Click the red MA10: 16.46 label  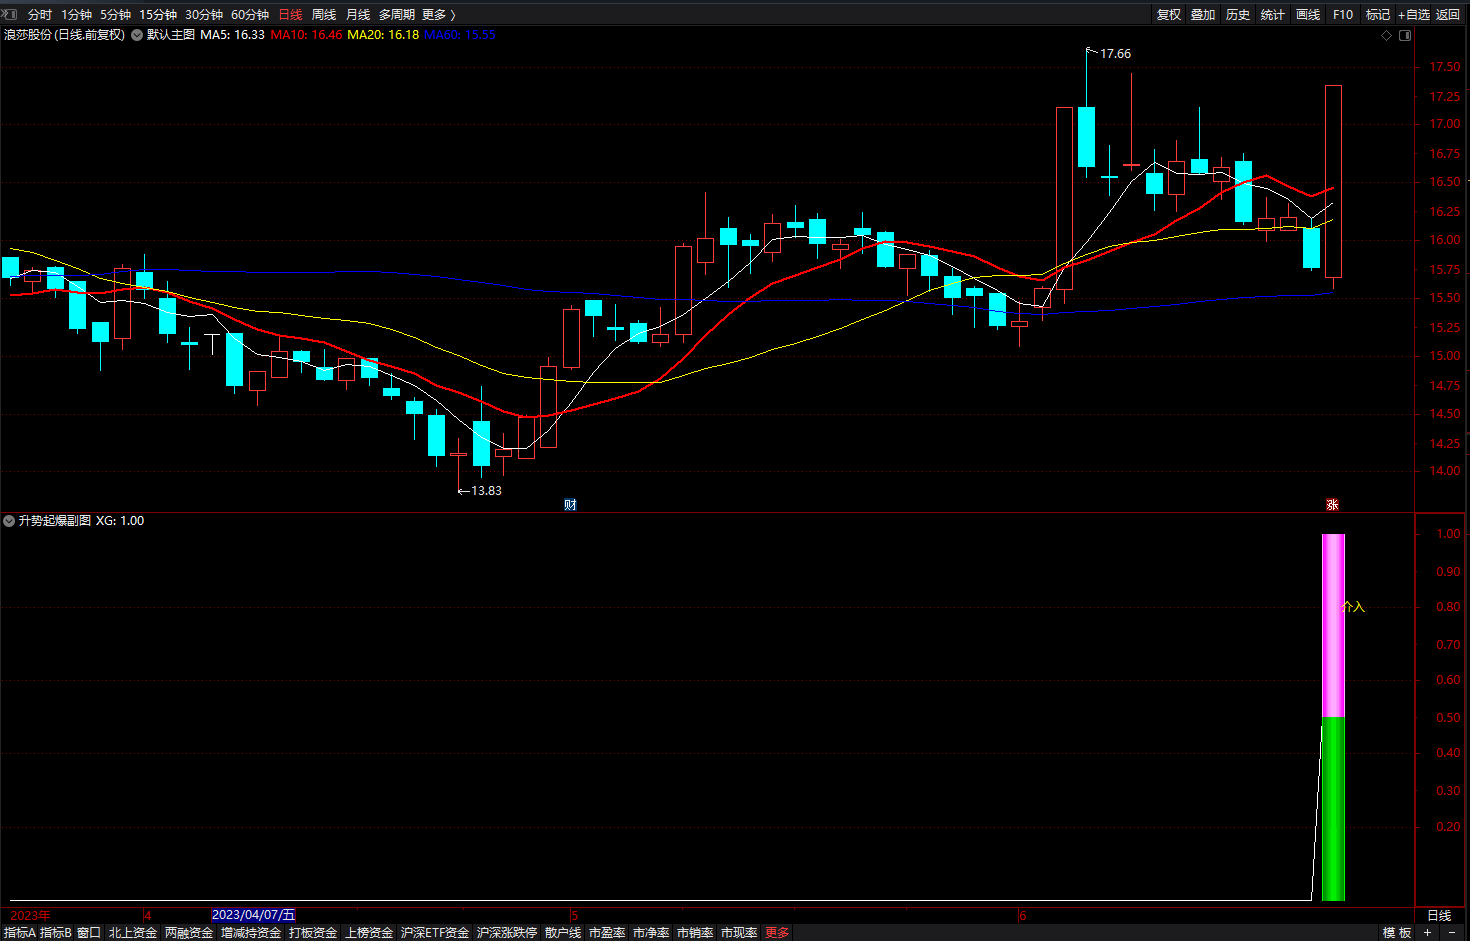pyautogui.click(x=306, y=35)
